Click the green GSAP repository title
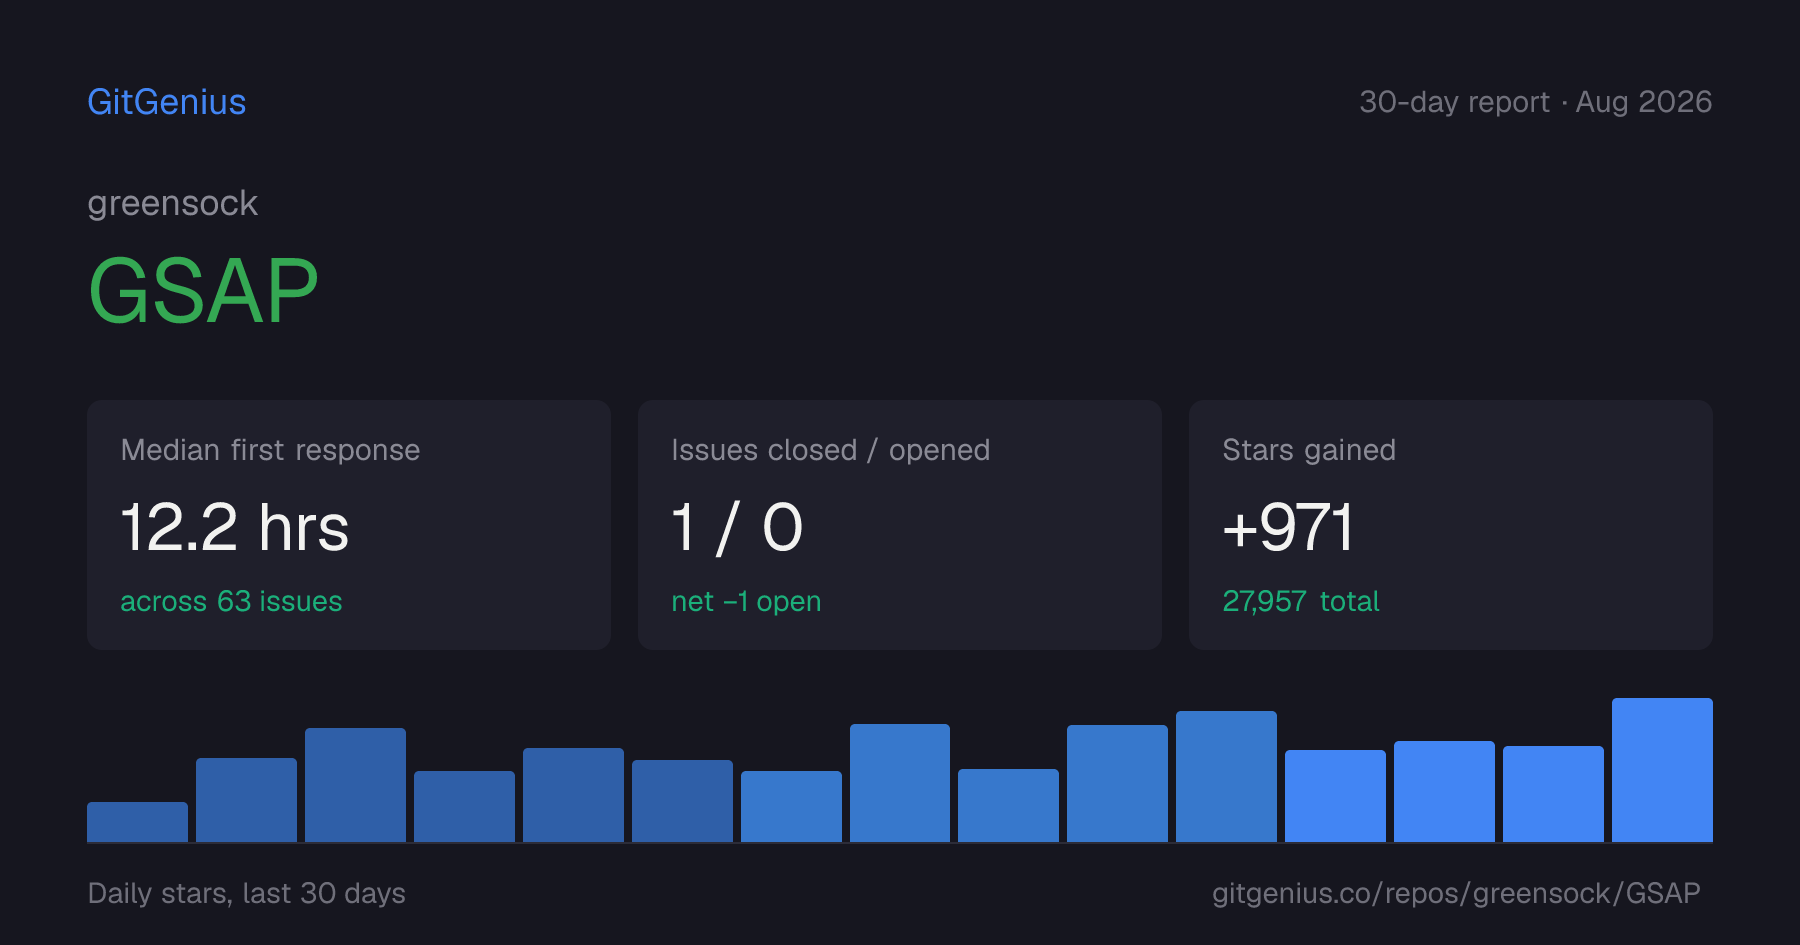This screenshot has height=945, width=1800. (203, 291)
